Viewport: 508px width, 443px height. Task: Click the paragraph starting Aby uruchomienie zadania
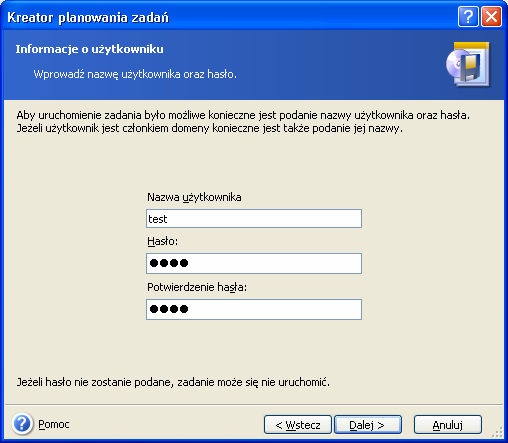tap(243, 122)
